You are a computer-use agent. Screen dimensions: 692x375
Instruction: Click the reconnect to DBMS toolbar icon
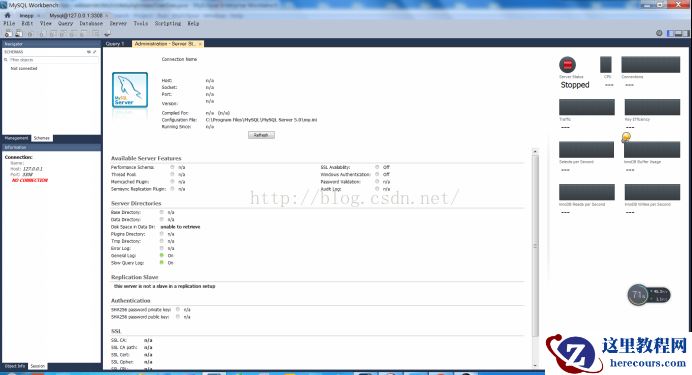(x=107, y=34)
